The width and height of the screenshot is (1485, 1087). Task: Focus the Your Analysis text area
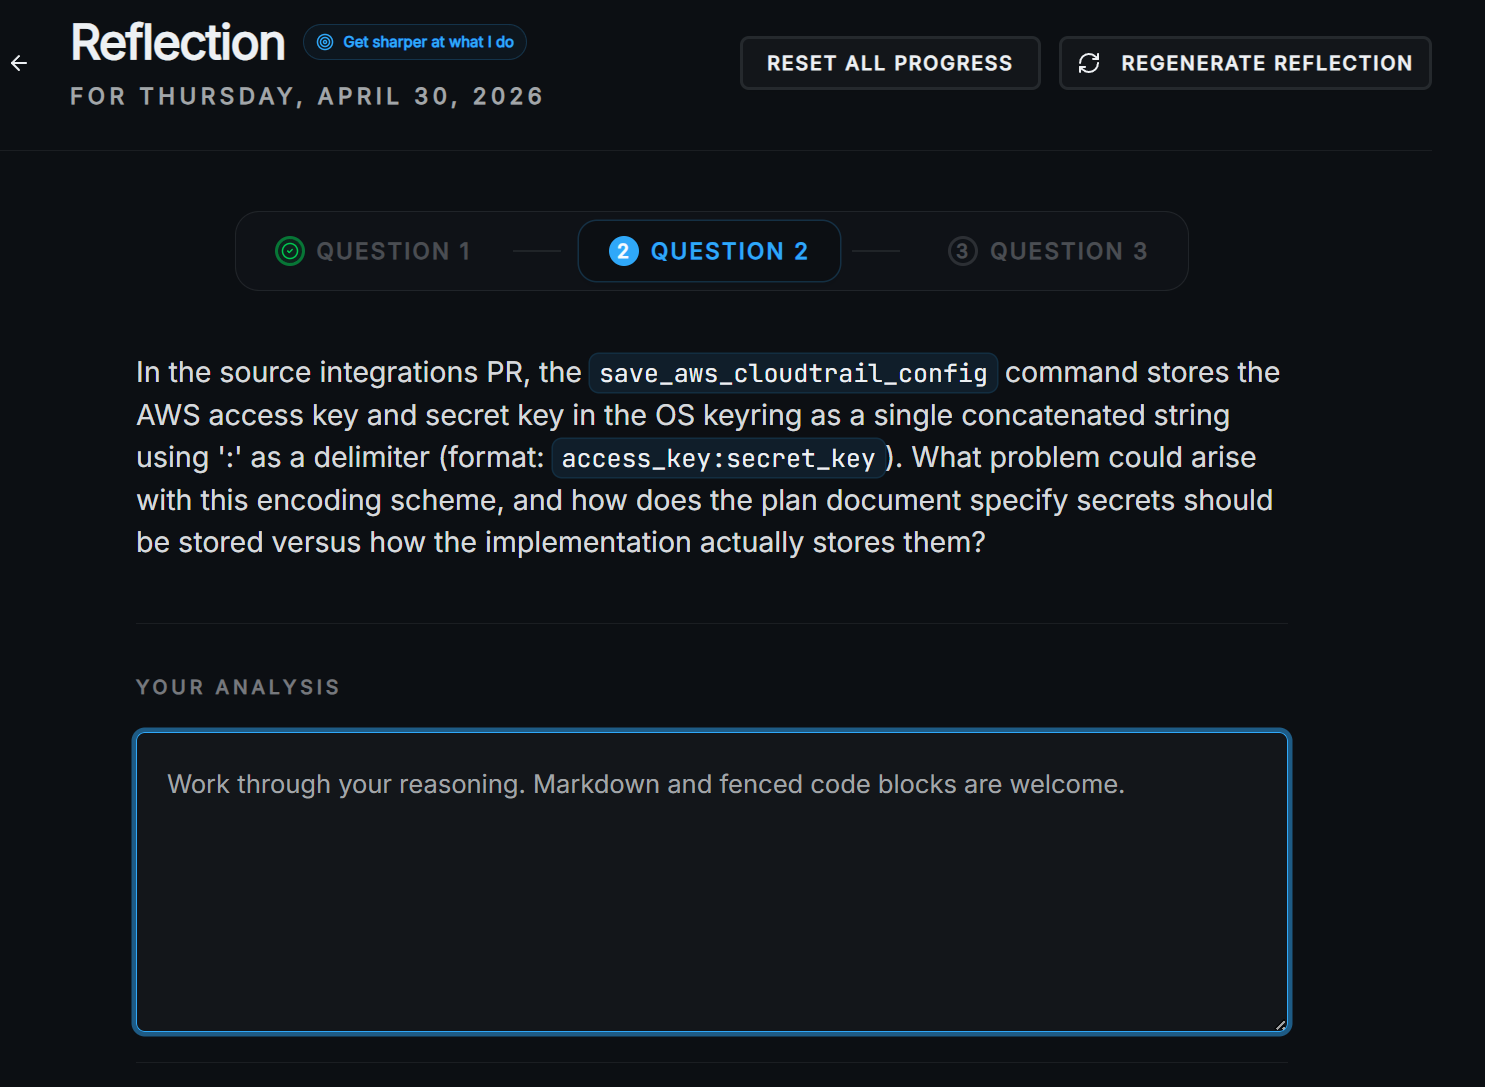click(712, 882)
